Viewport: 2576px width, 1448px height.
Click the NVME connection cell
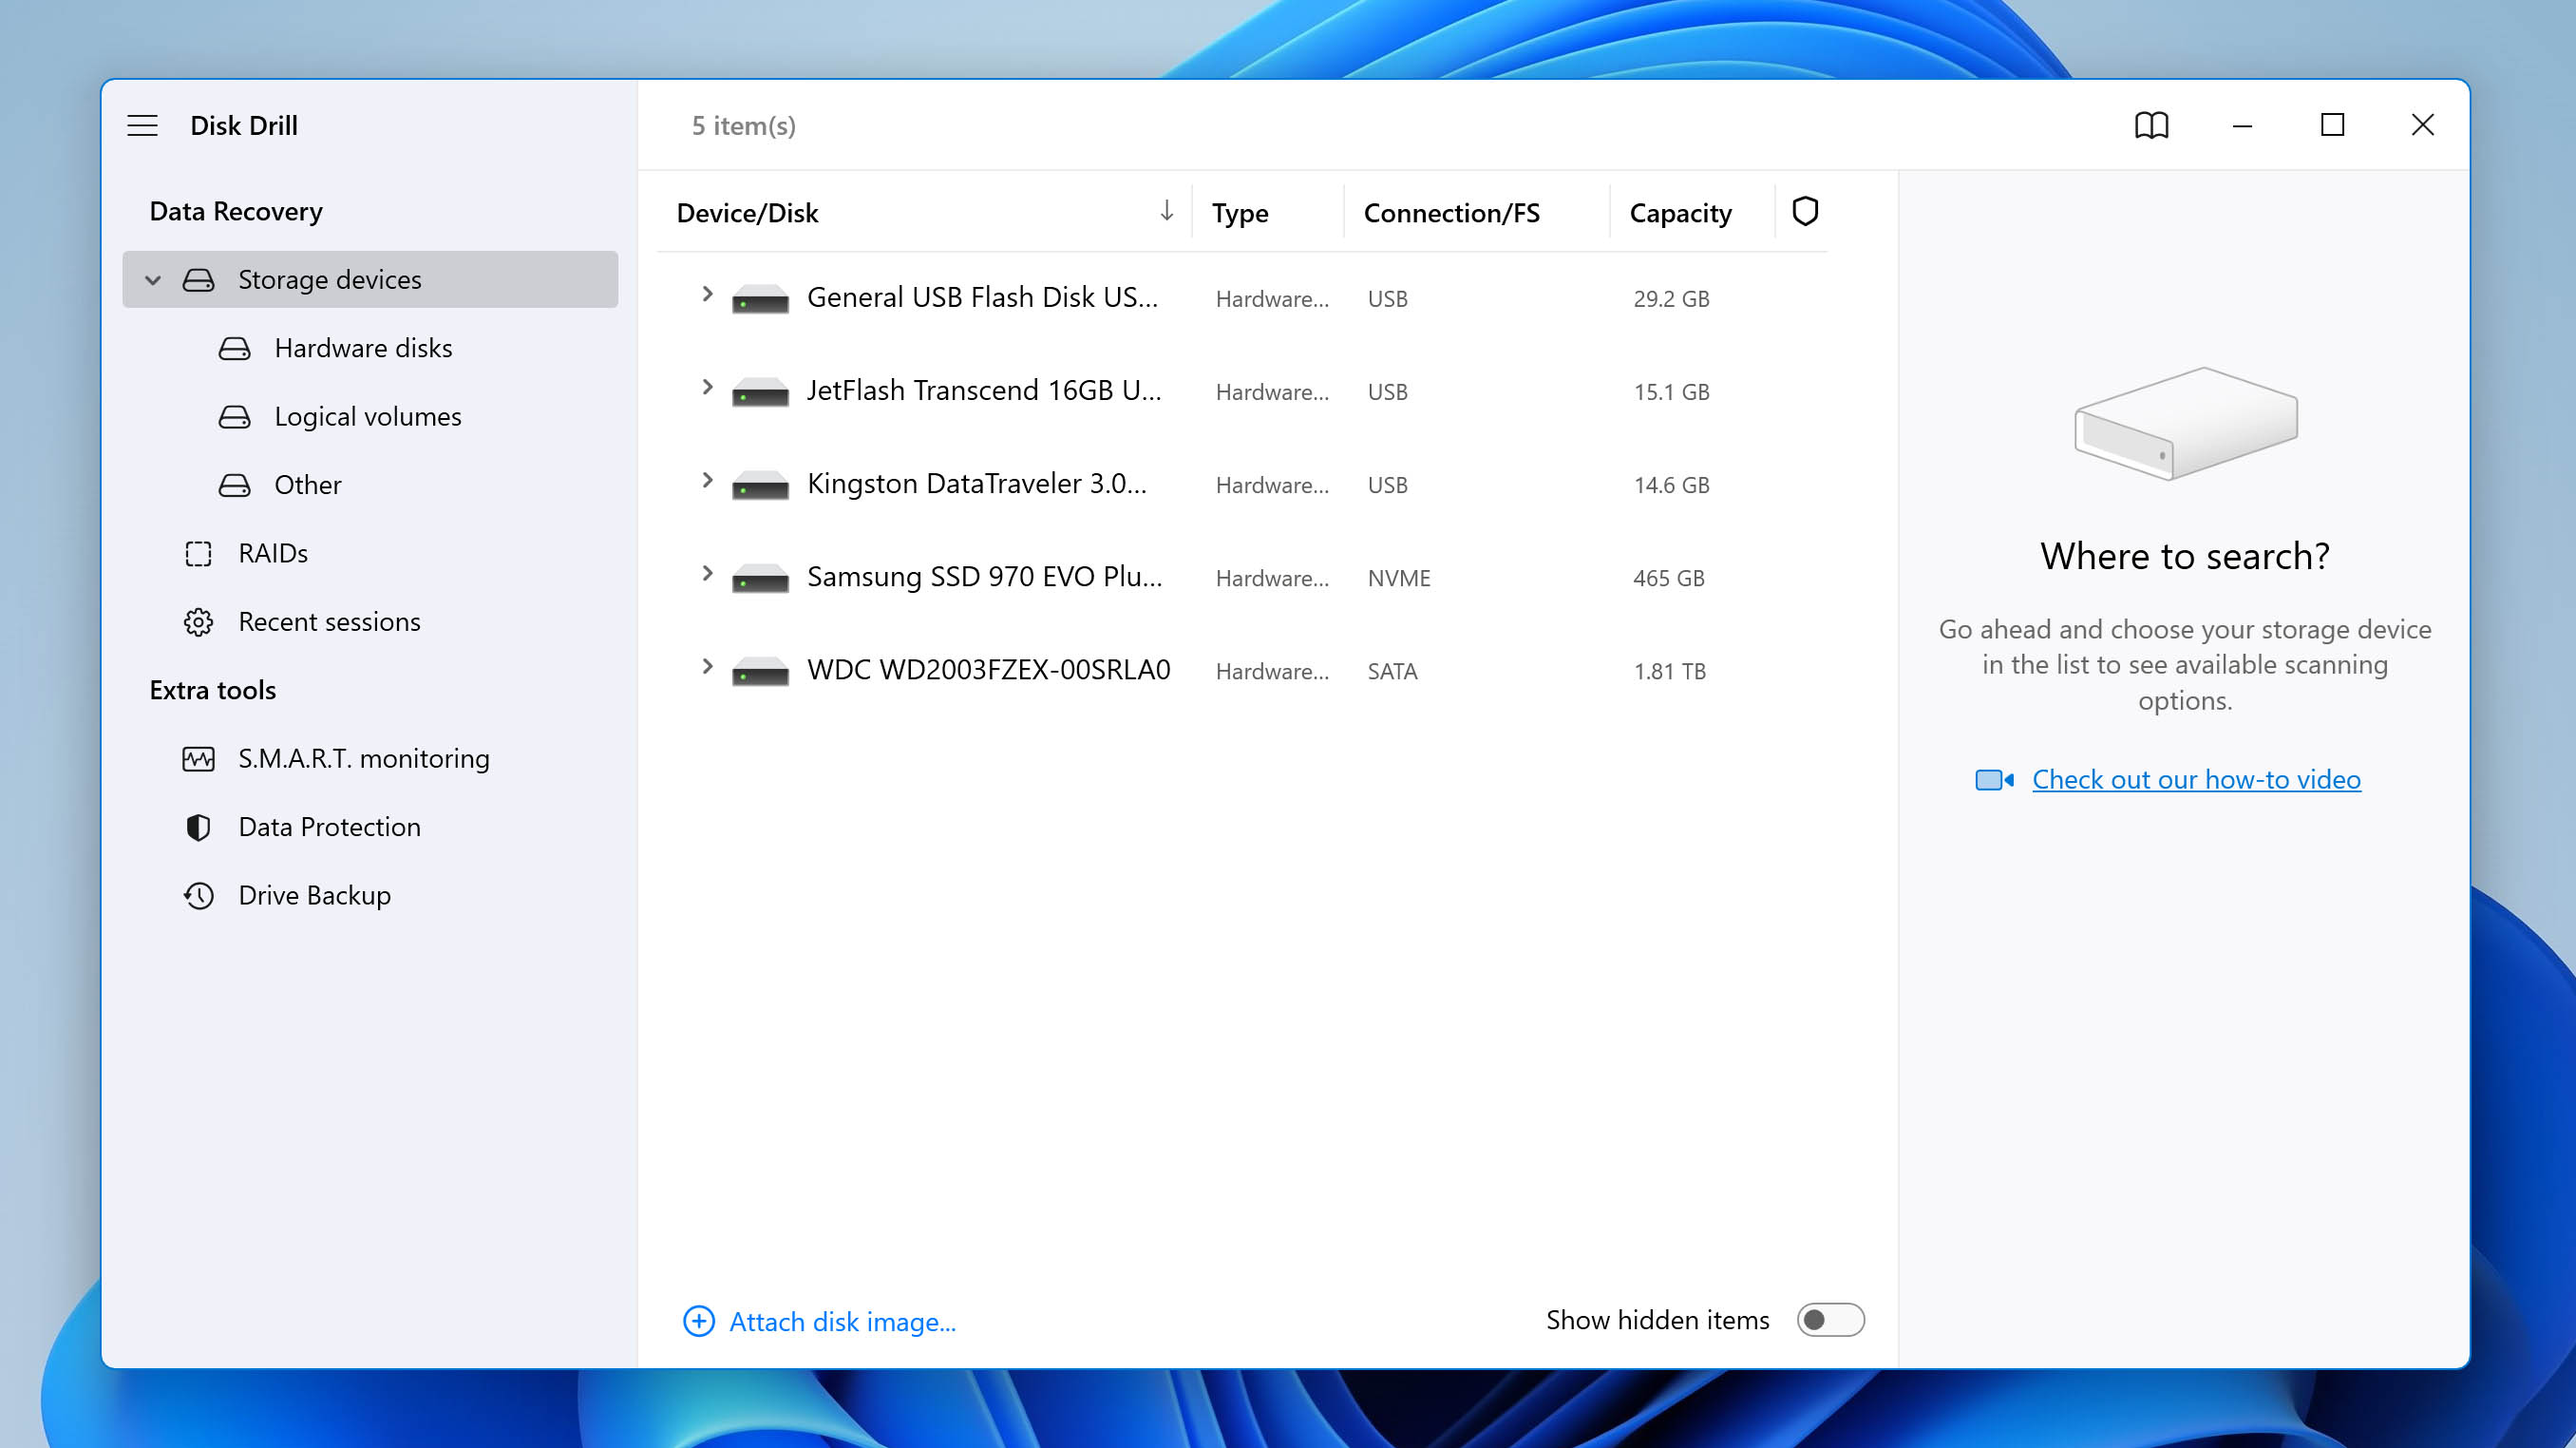click(1398, 577)
